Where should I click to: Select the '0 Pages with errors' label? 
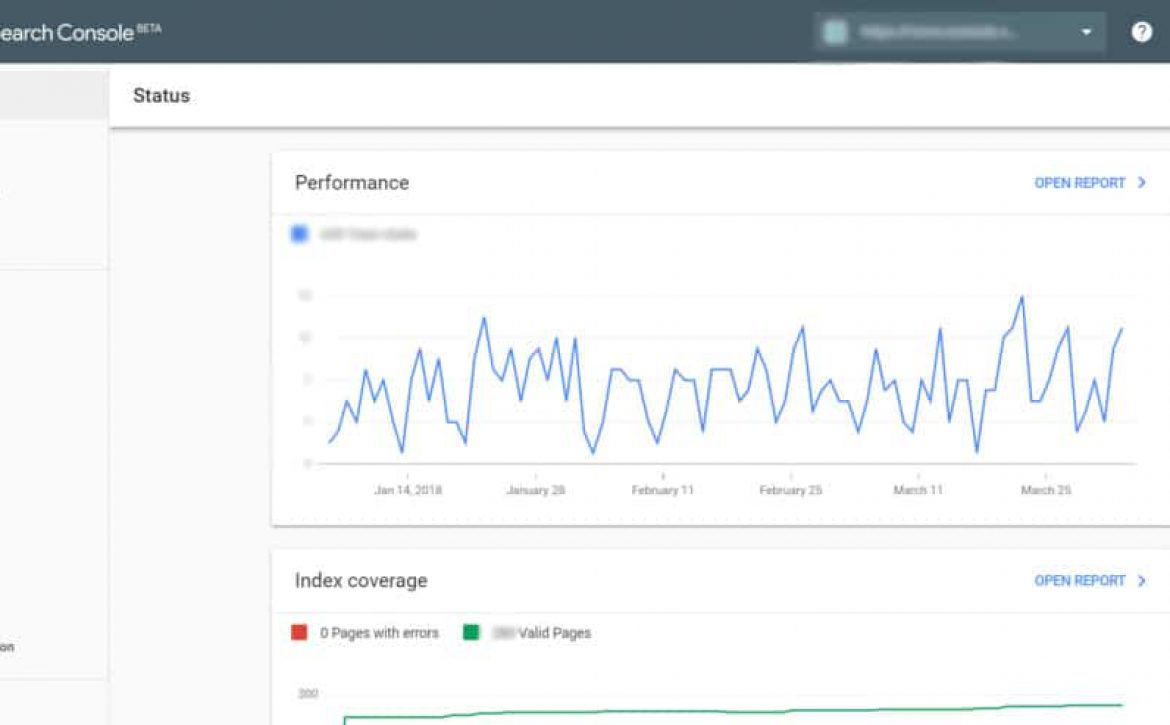379,633
